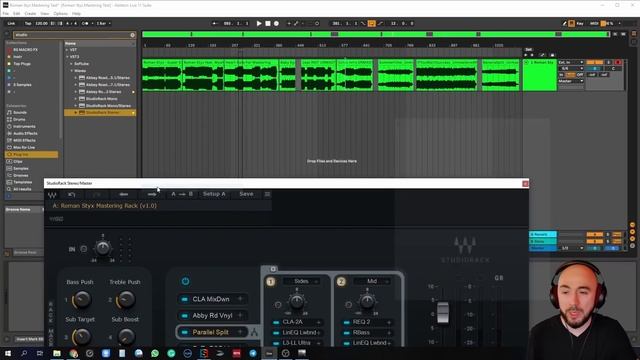Expand the StudioRack Mono plugin entry
The height and width of the screenshot is (360, 640).
click(x=76, y=99)
